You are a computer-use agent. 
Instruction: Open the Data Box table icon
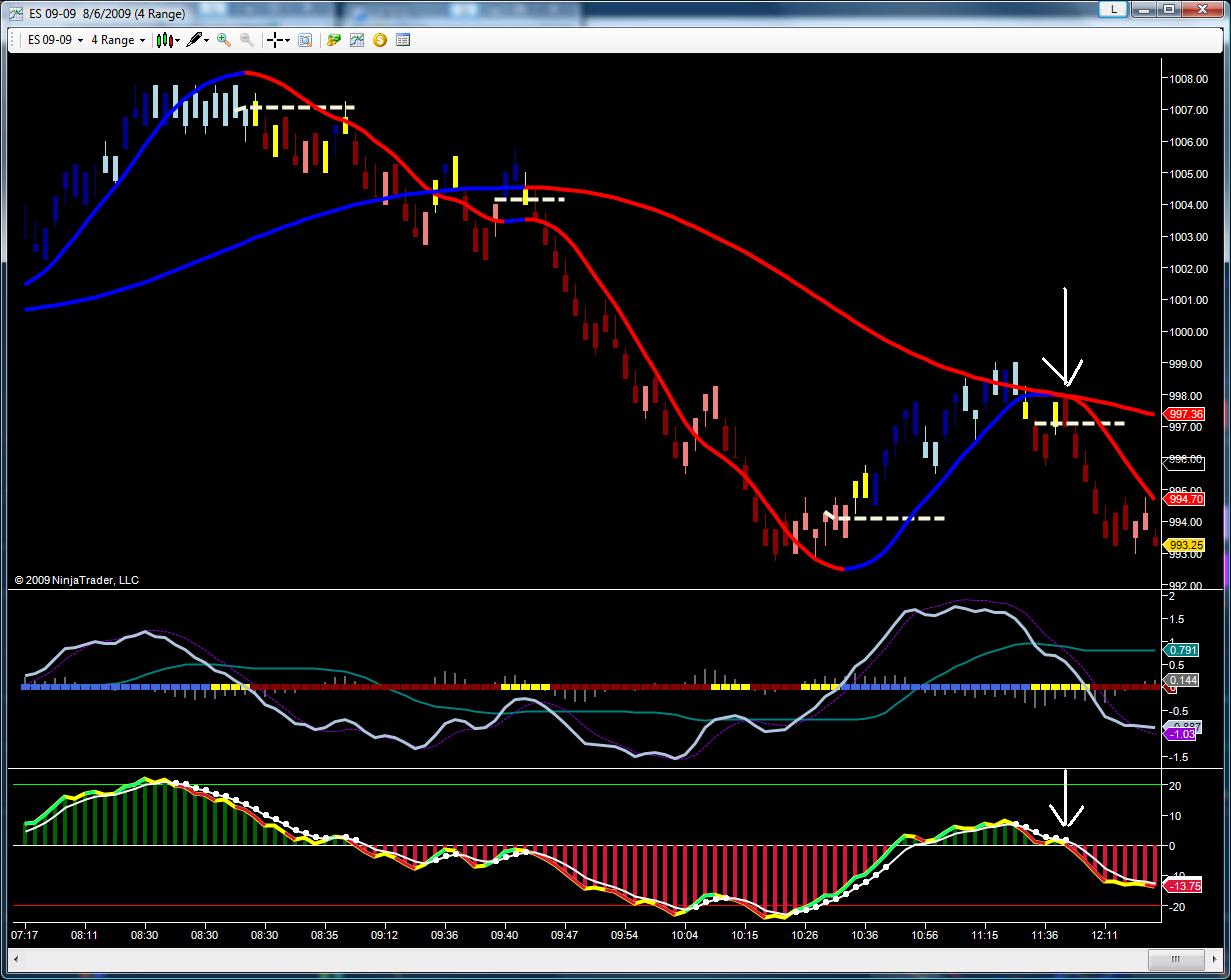(x=403, y=40)
